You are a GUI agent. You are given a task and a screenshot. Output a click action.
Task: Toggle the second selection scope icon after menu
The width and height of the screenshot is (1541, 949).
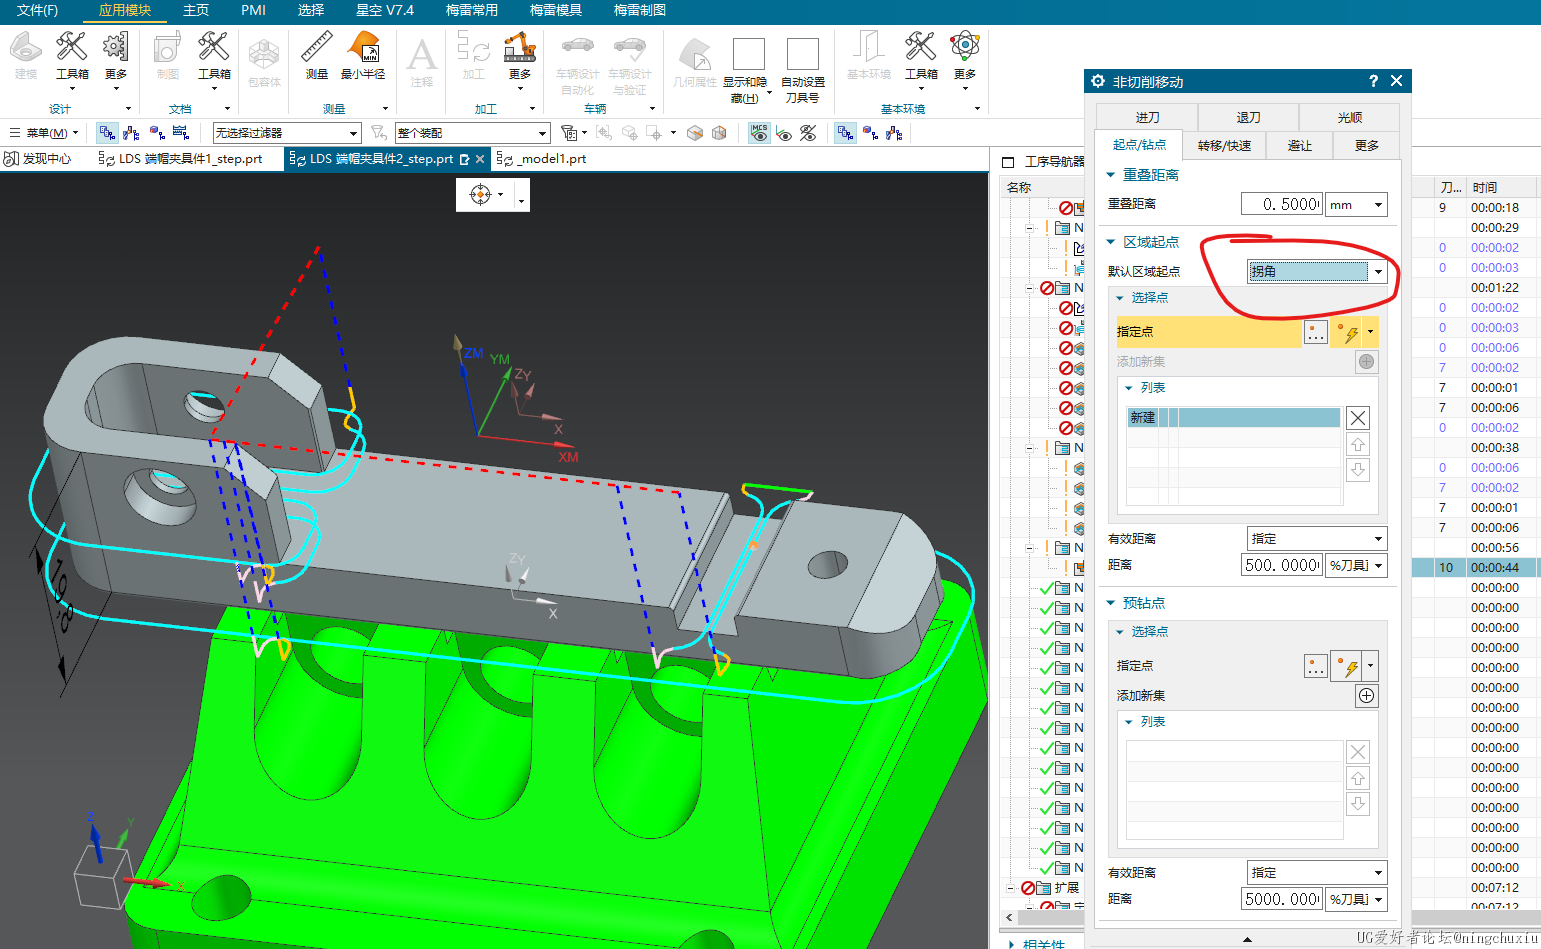click(131, 133)
